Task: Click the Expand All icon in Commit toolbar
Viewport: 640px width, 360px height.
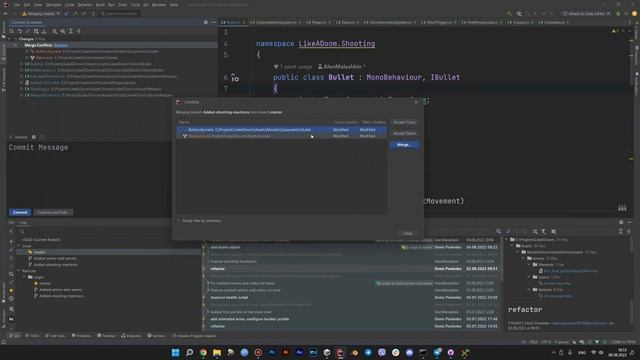Action: point(71,31)
